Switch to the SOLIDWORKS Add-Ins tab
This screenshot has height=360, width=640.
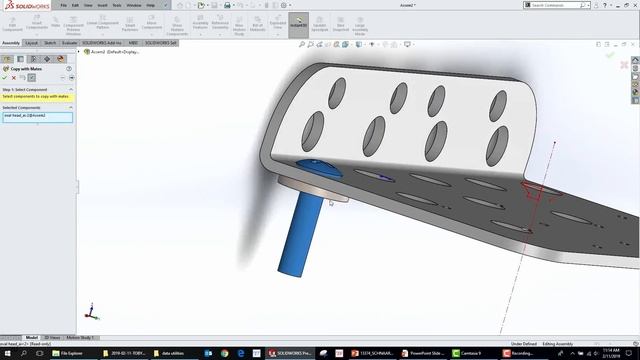[x=102, y=43]
